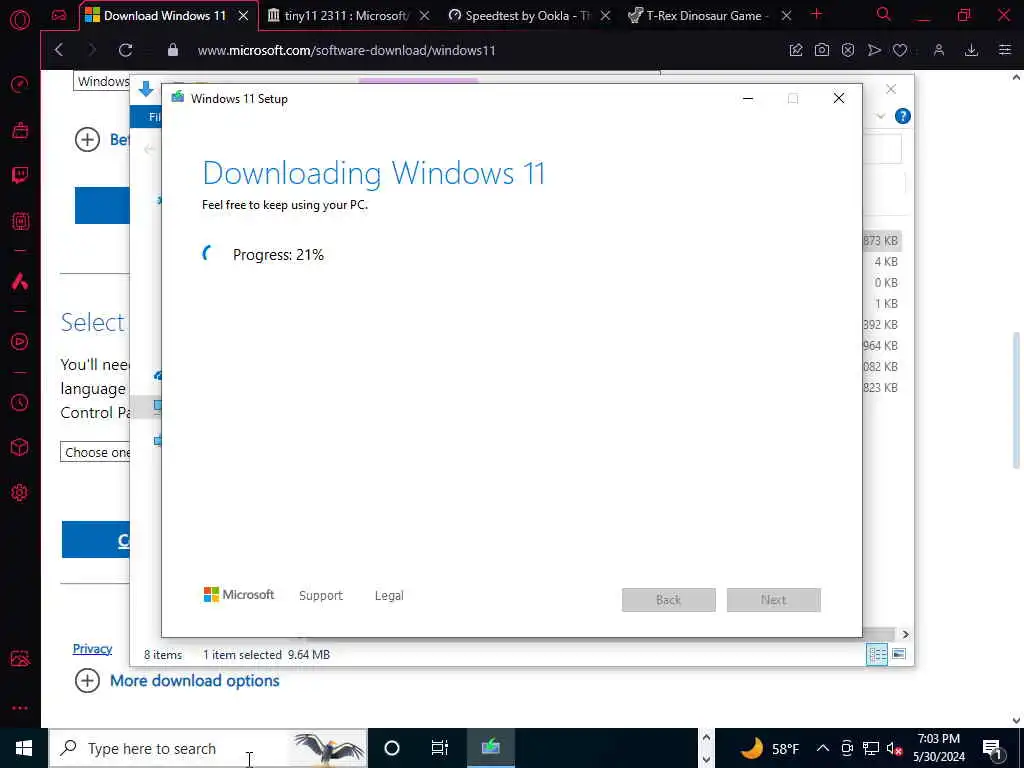The height and width of the screenshot is (768, 1024).
Task: Select Windows 11 Setup taskbar button
Action: 491,748
